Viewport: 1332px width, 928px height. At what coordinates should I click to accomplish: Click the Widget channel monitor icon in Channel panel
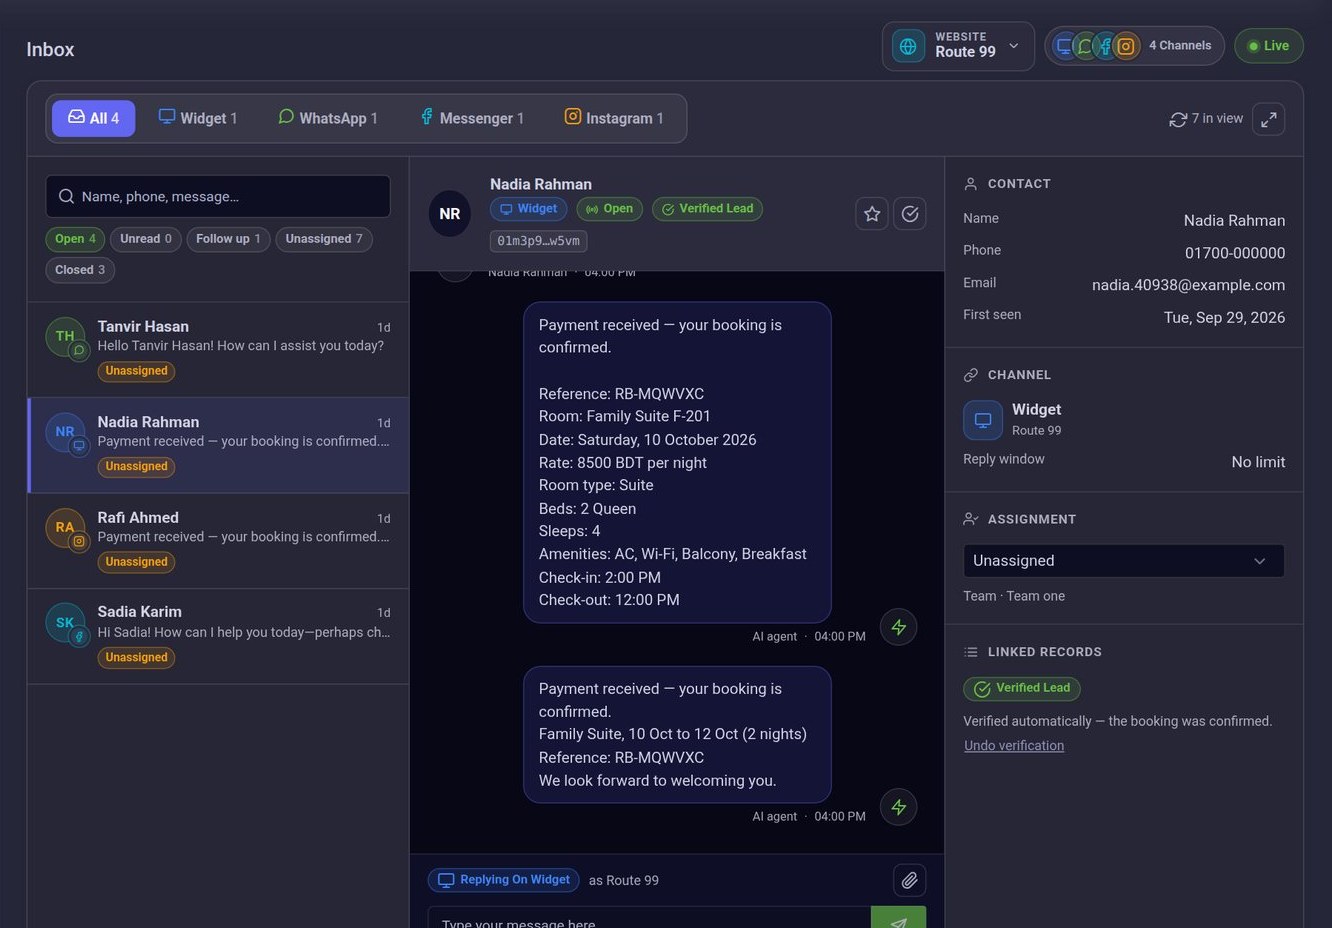(x=983, y=420)
